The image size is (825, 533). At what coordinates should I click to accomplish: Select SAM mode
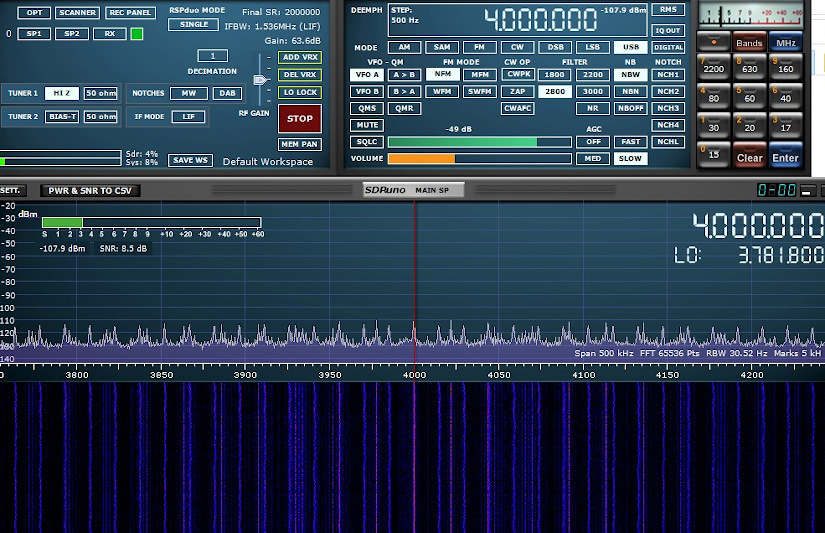point(442,47)
